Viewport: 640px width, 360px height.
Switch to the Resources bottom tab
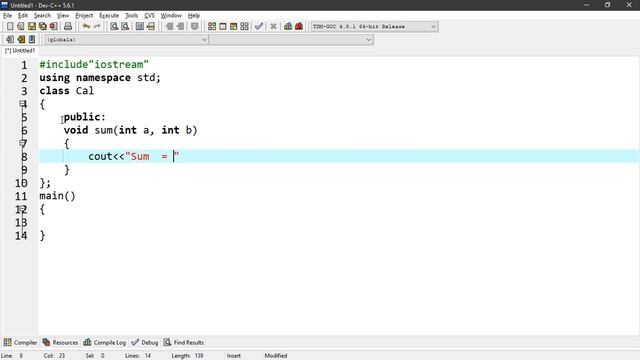(60, 342)
